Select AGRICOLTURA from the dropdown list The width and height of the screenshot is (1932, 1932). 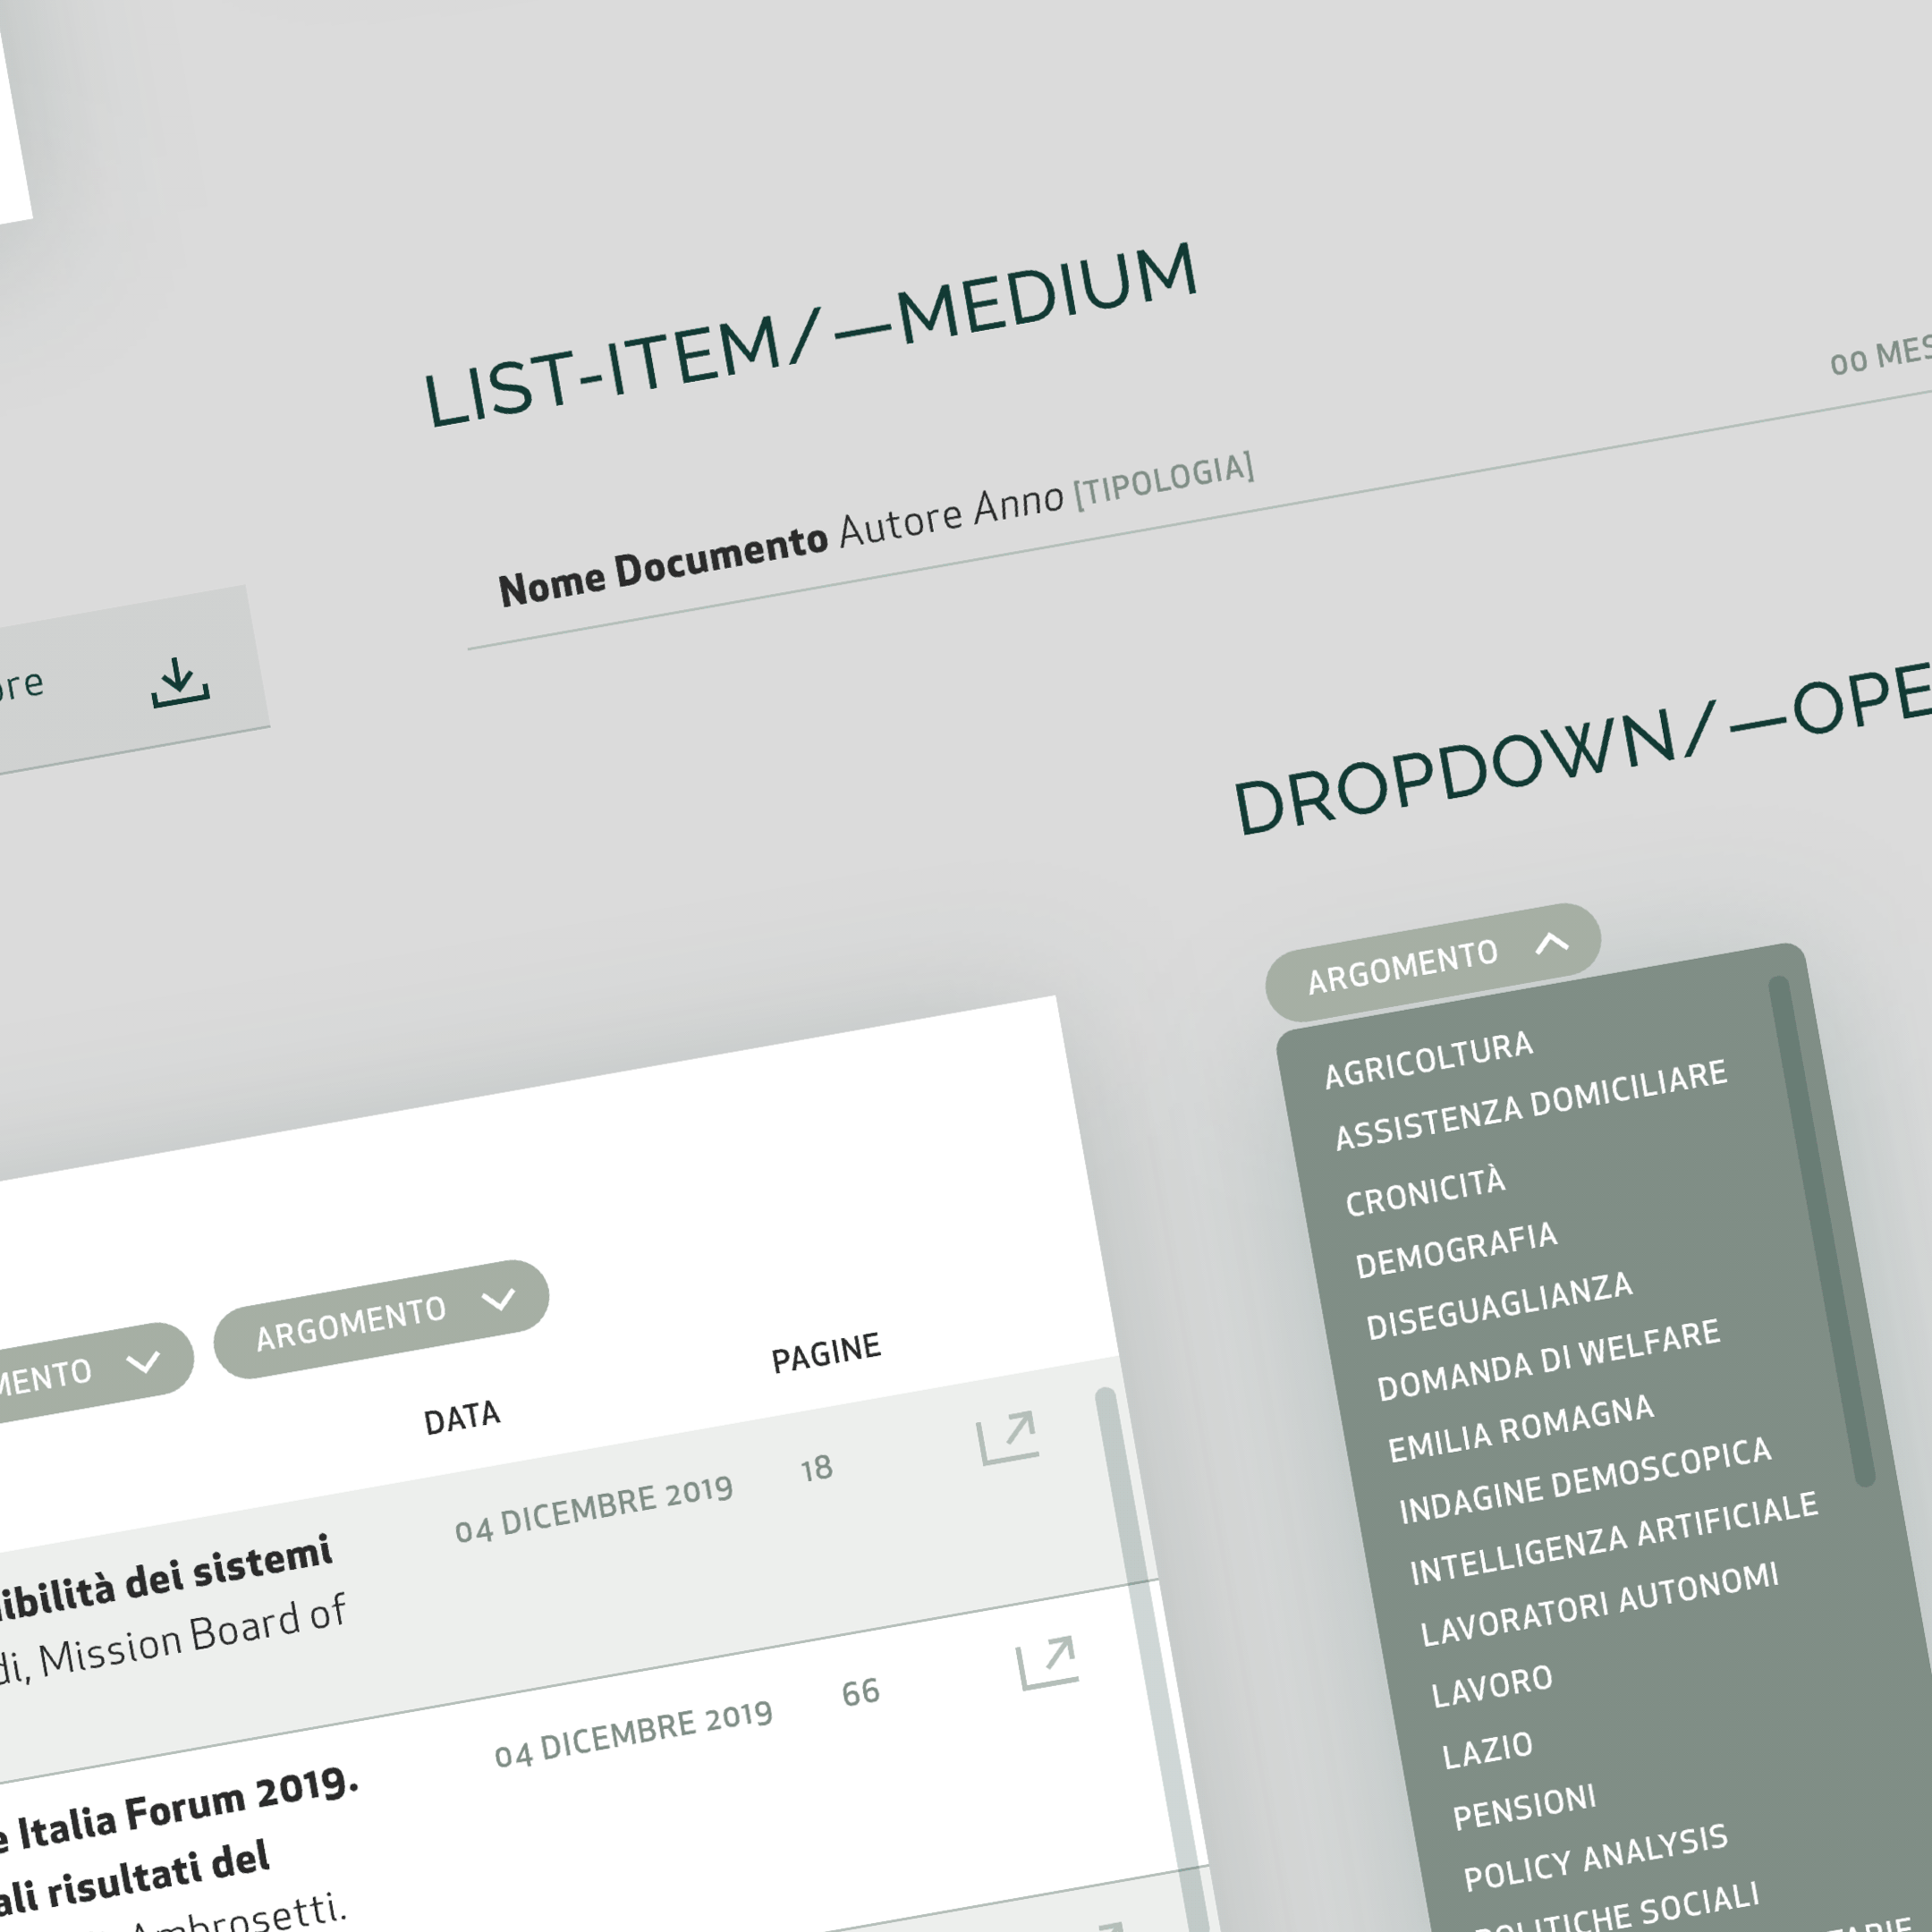(x=1428, y=1059)
